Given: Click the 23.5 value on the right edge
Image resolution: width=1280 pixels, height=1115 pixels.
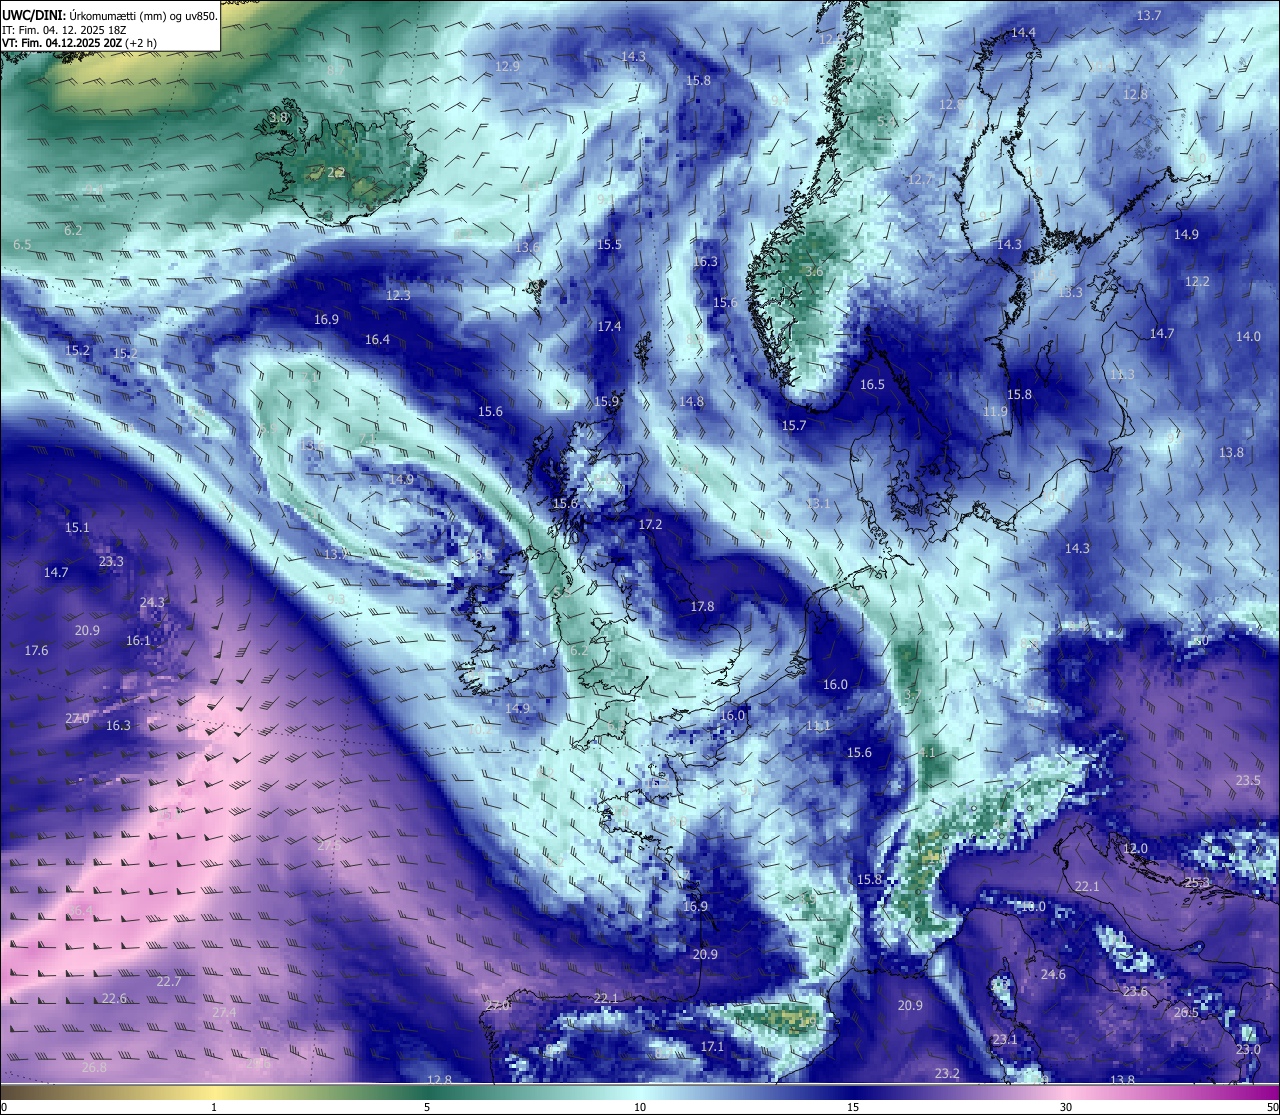Looking at the screenshot, I should pos(1248,781).
